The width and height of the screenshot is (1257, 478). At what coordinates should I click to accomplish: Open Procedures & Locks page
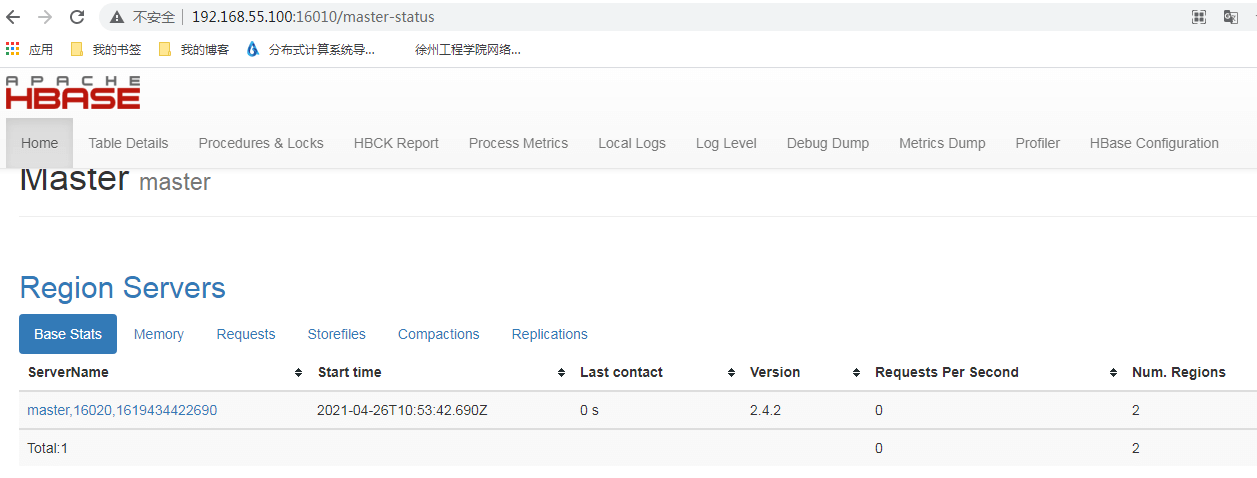point(261,143)
